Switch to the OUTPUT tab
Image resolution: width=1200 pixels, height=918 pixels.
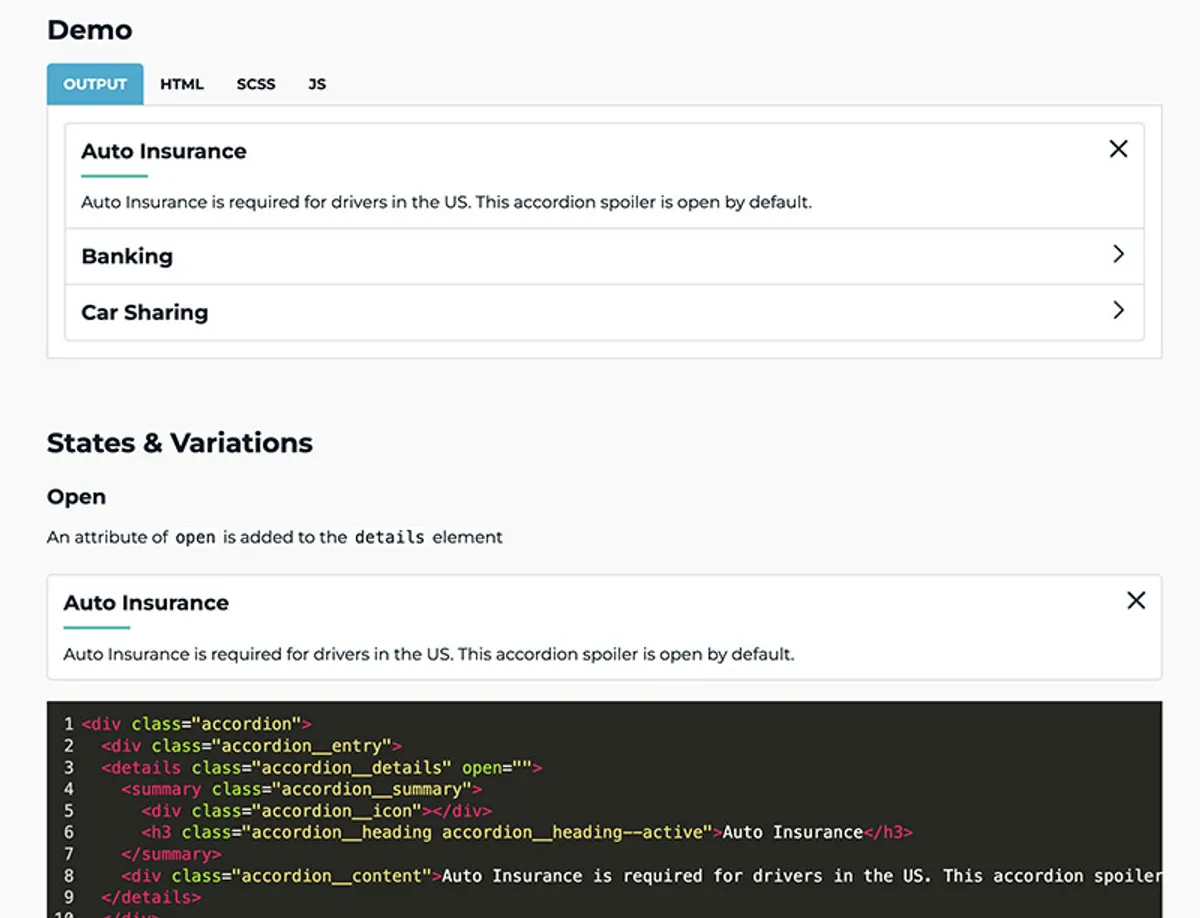[95, 84]
